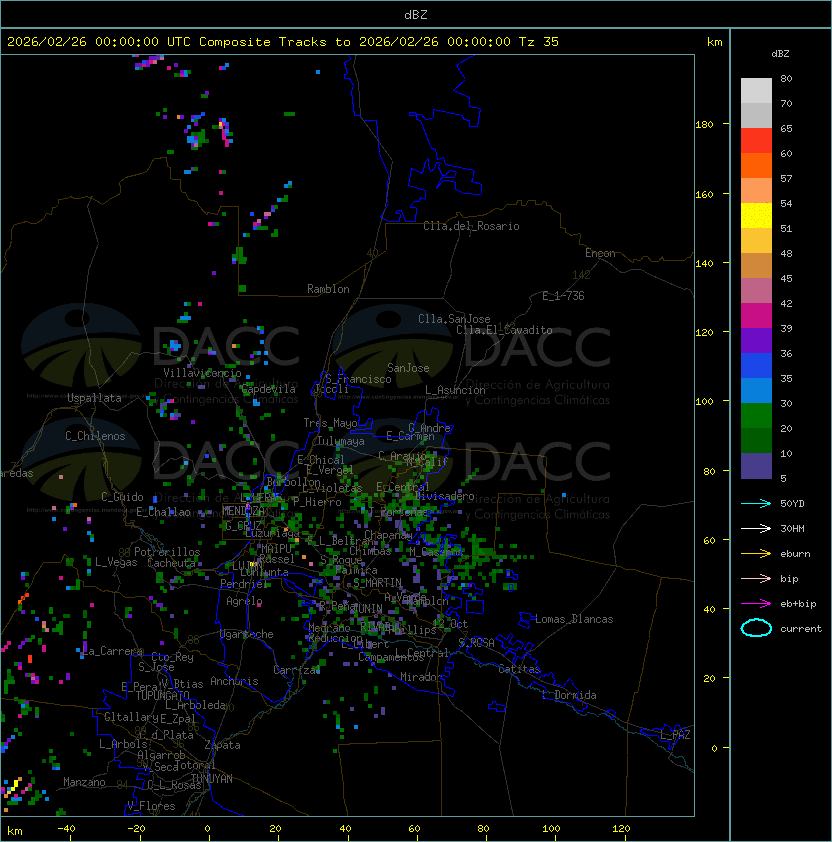Select the dark green swatch between 20 and 10 dBZ
Image resolution: width=832 pixels, height=842 pixels.
(x=756, y=440)
